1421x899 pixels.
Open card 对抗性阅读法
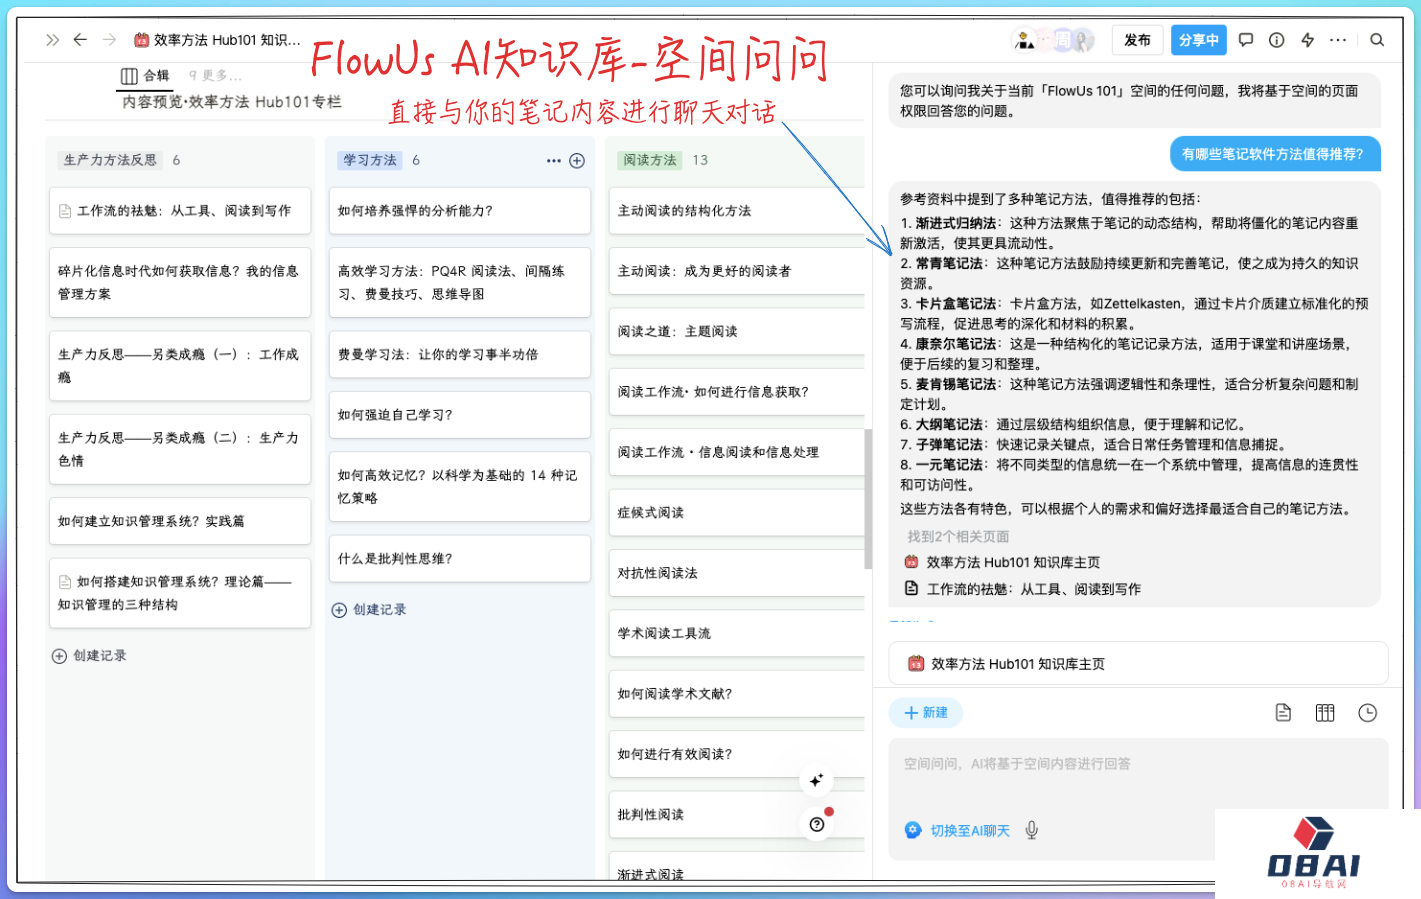[x=737, y=573]
